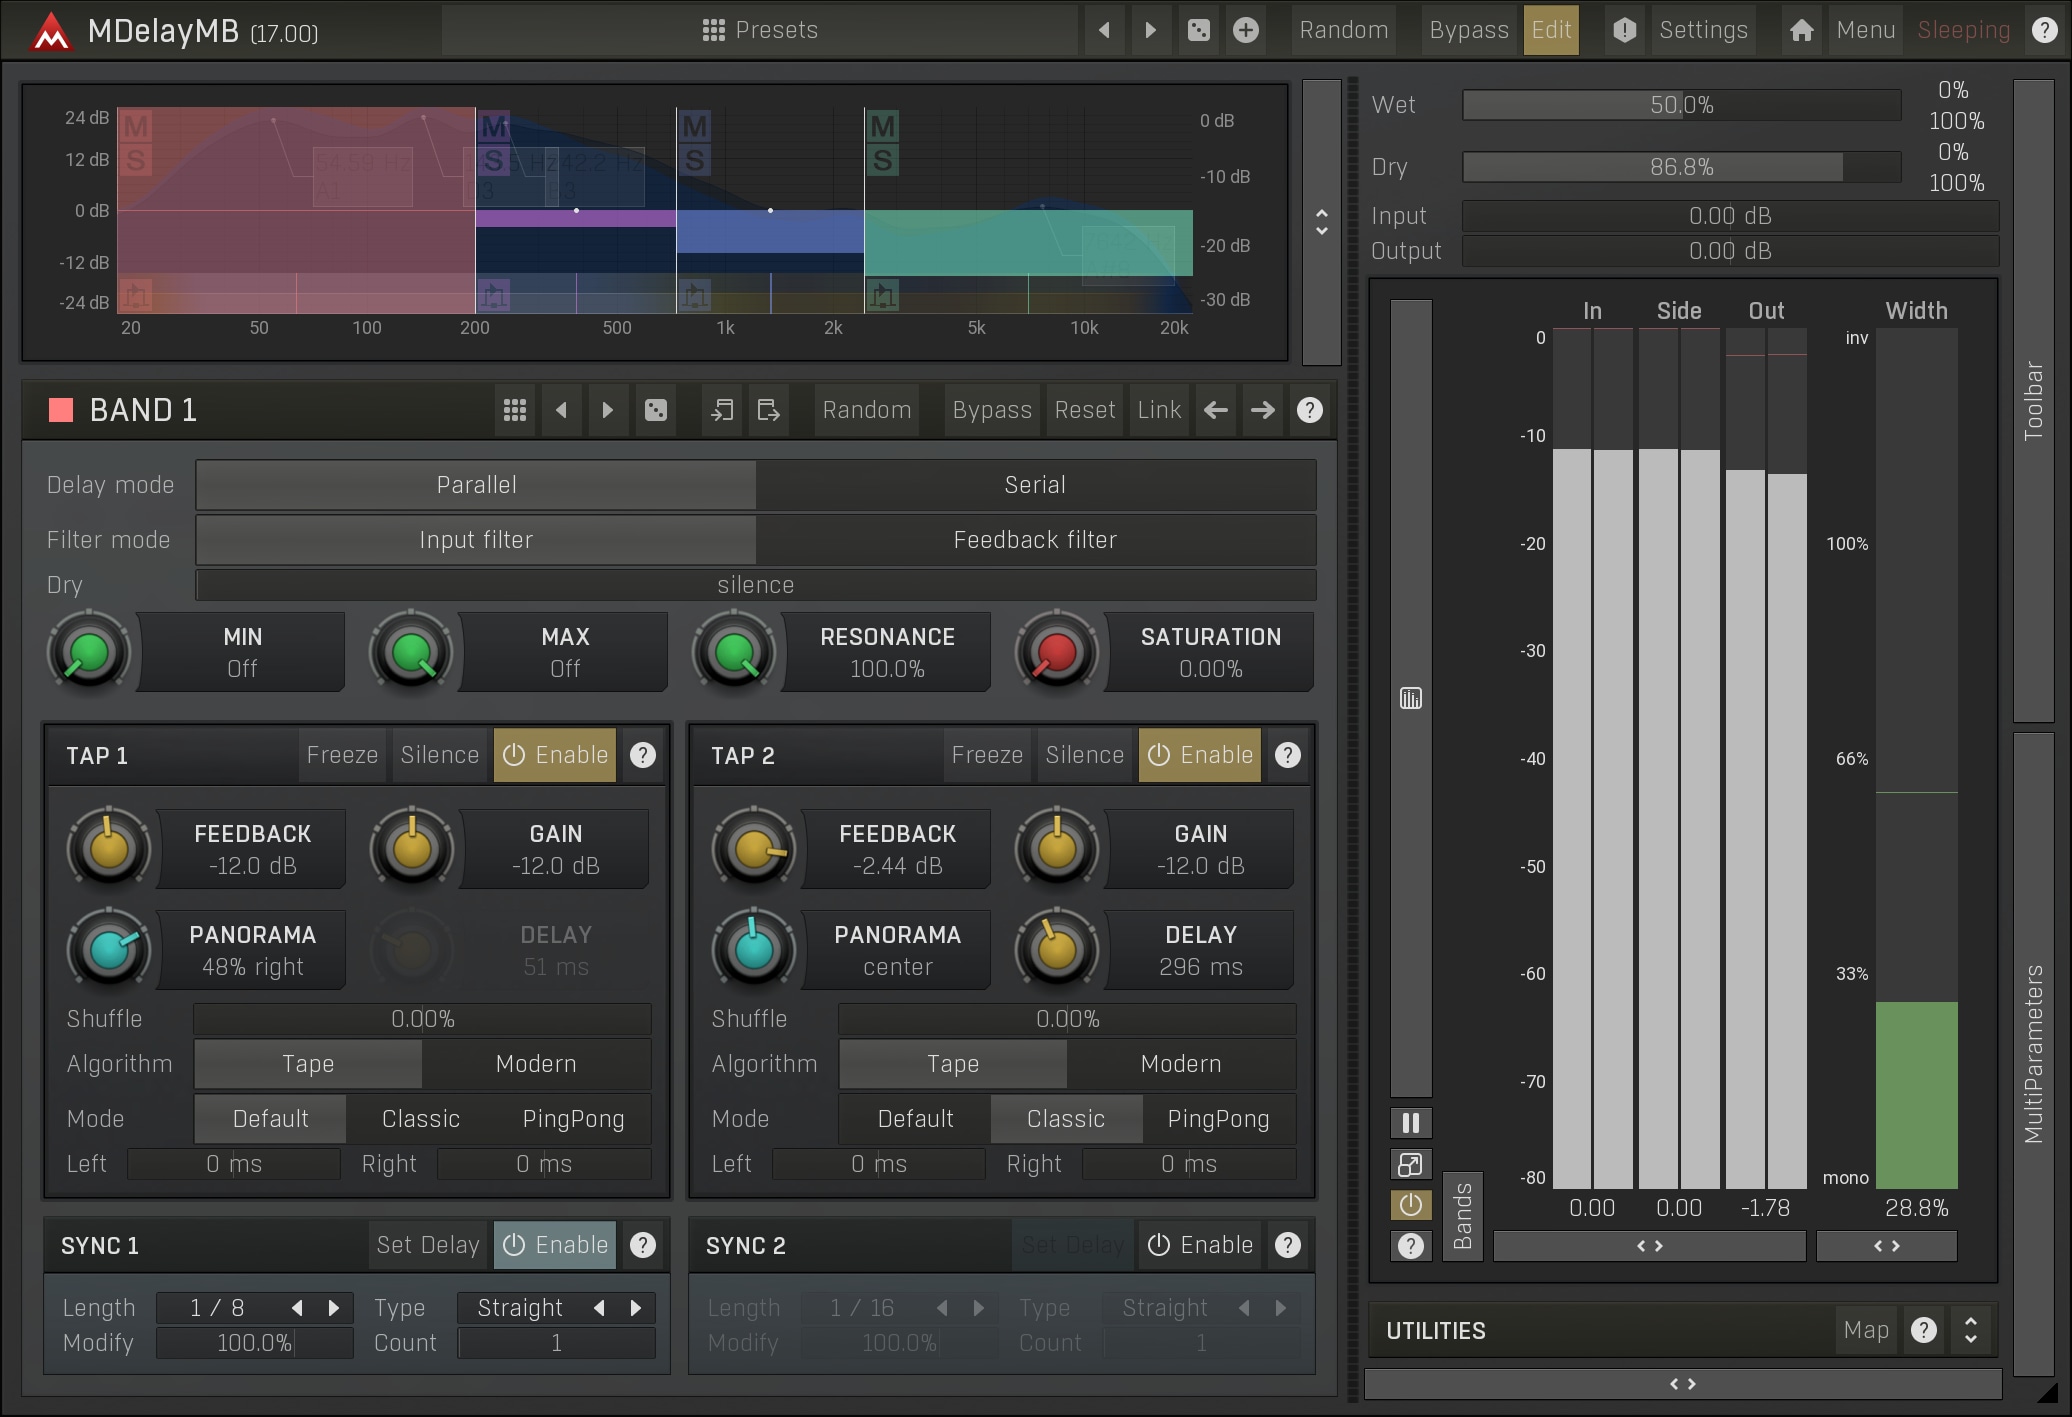Click Band 1 copy settings icon

point(721,410)
